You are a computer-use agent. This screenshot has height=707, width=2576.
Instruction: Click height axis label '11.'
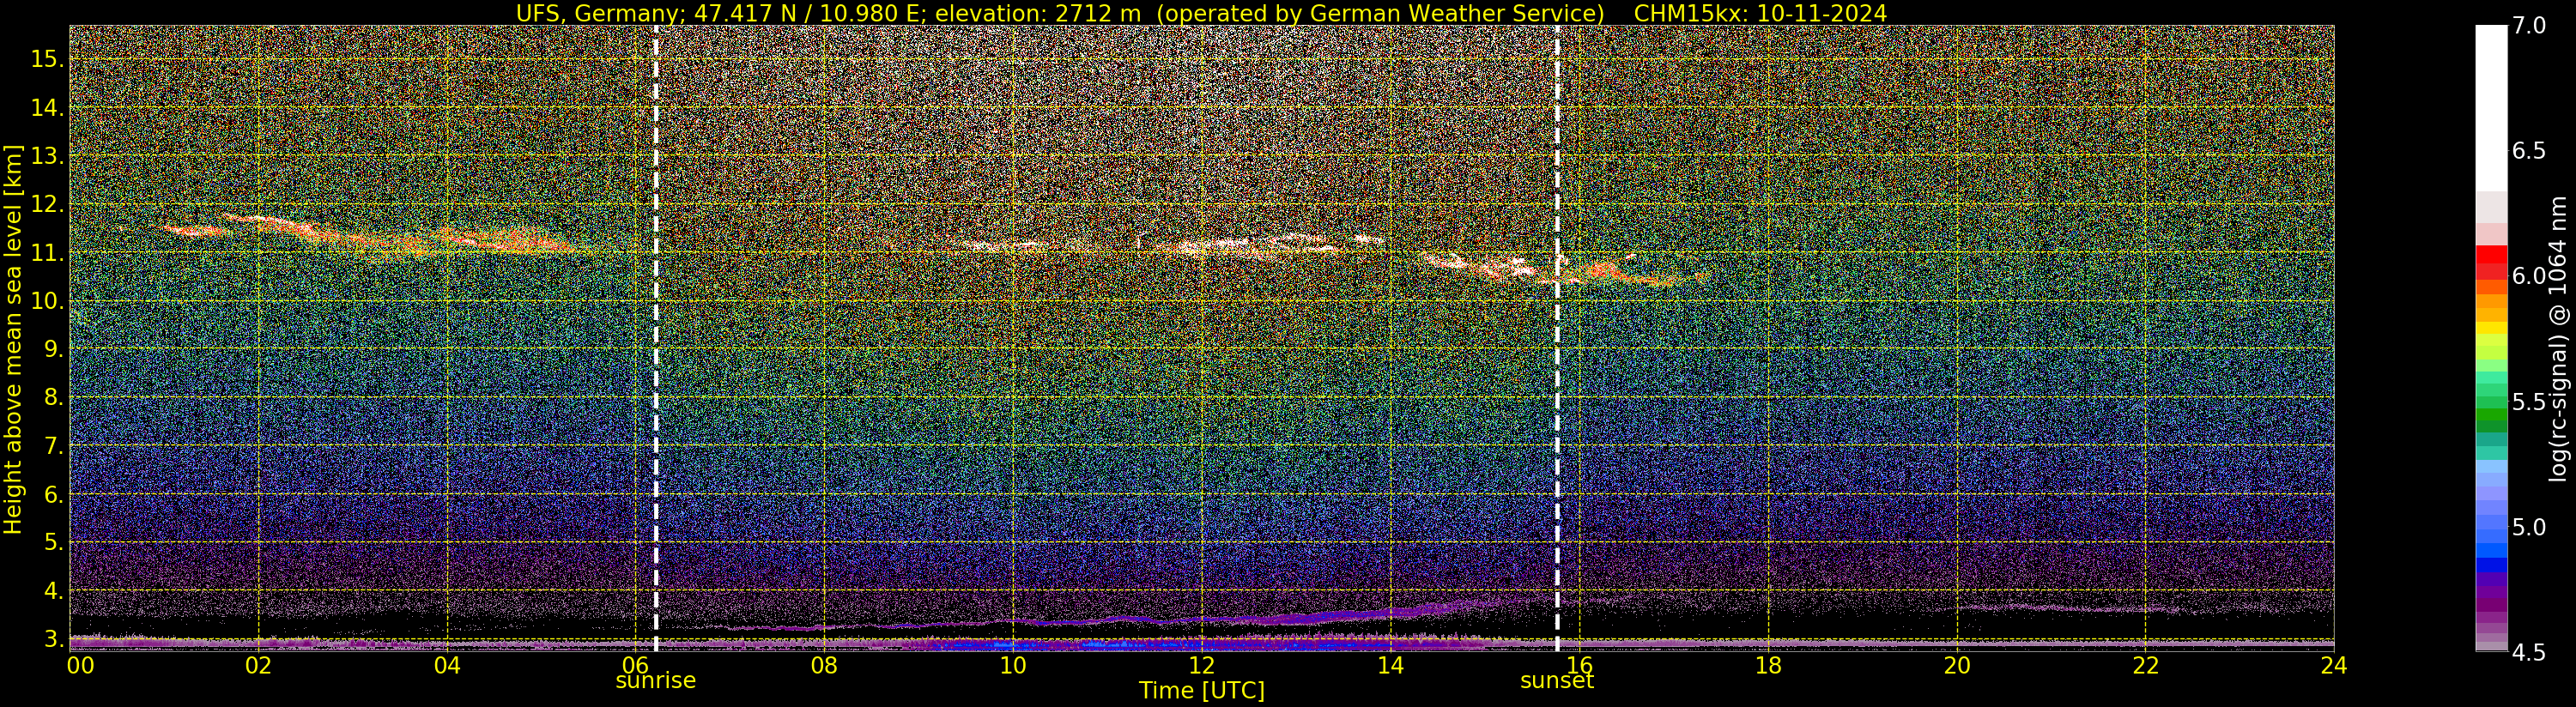click(x=47, y=253)
